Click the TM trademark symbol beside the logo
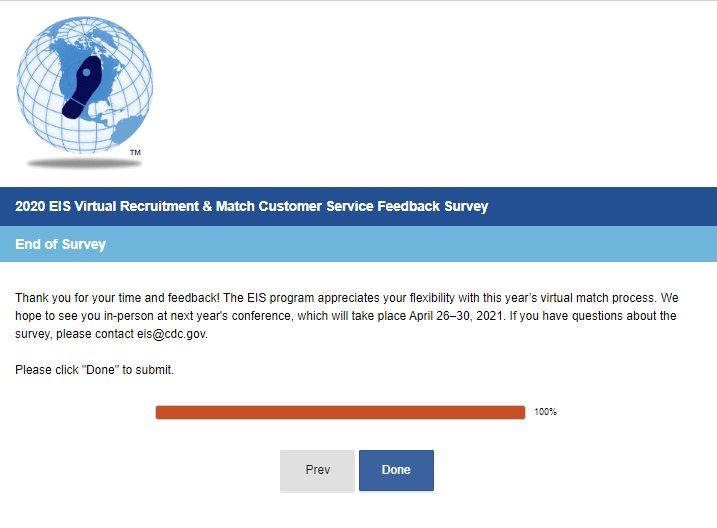This screenshot has height=528, width=717. (135, 153)
